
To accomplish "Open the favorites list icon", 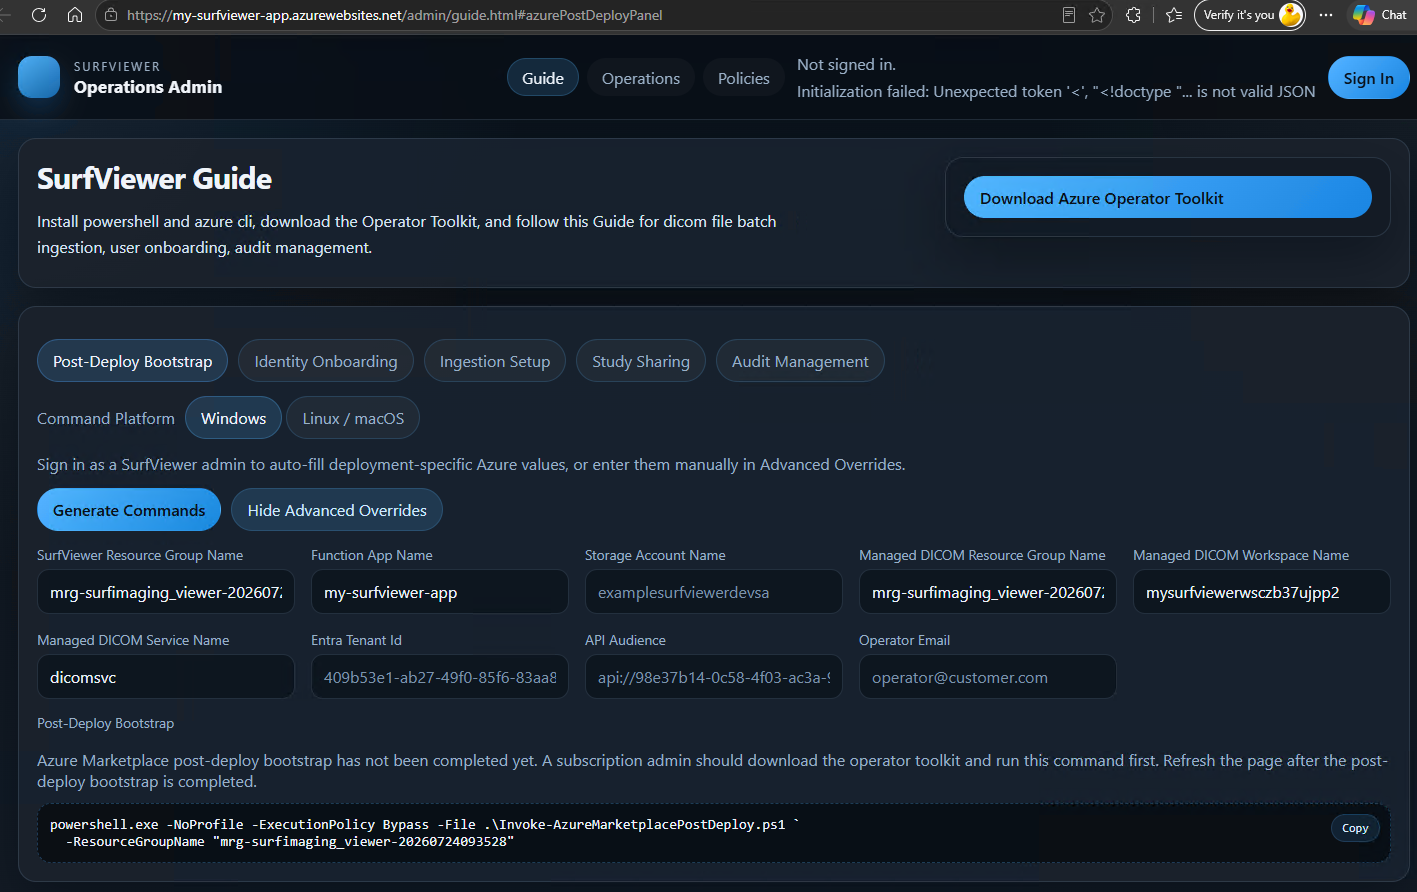I will (1174, 15).
